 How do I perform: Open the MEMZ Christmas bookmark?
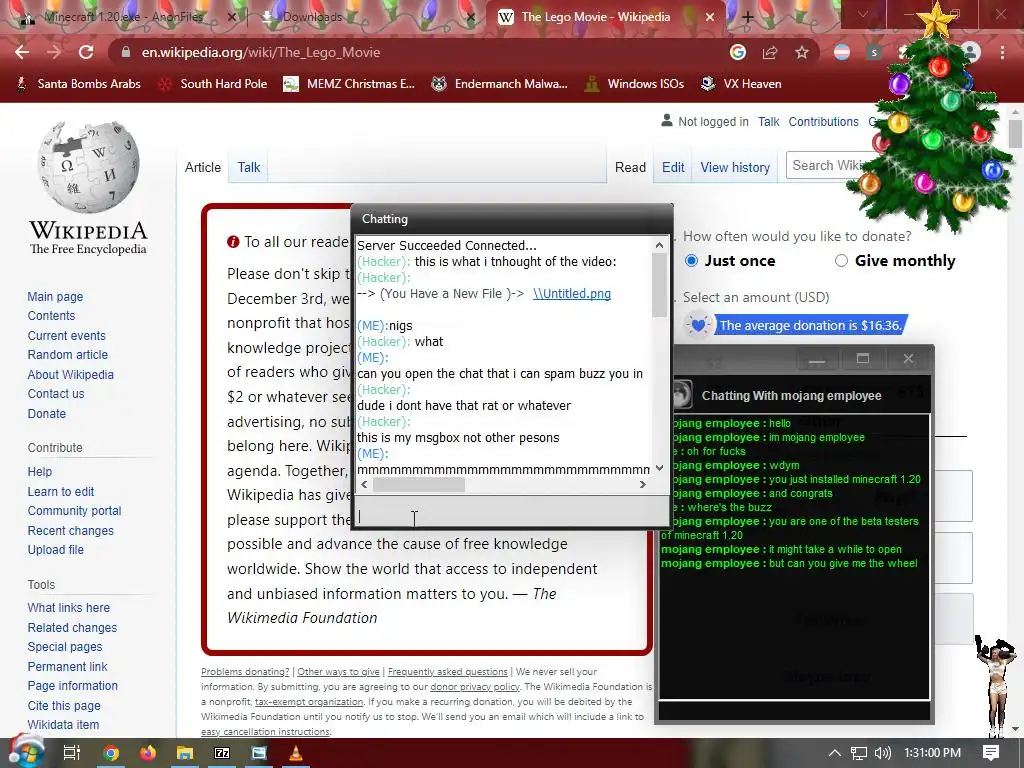click(x=349, y=84)
